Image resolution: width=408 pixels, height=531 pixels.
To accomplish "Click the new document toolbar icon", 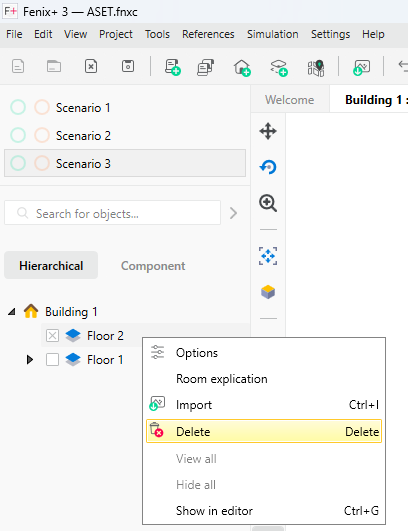I will [18, 66].
